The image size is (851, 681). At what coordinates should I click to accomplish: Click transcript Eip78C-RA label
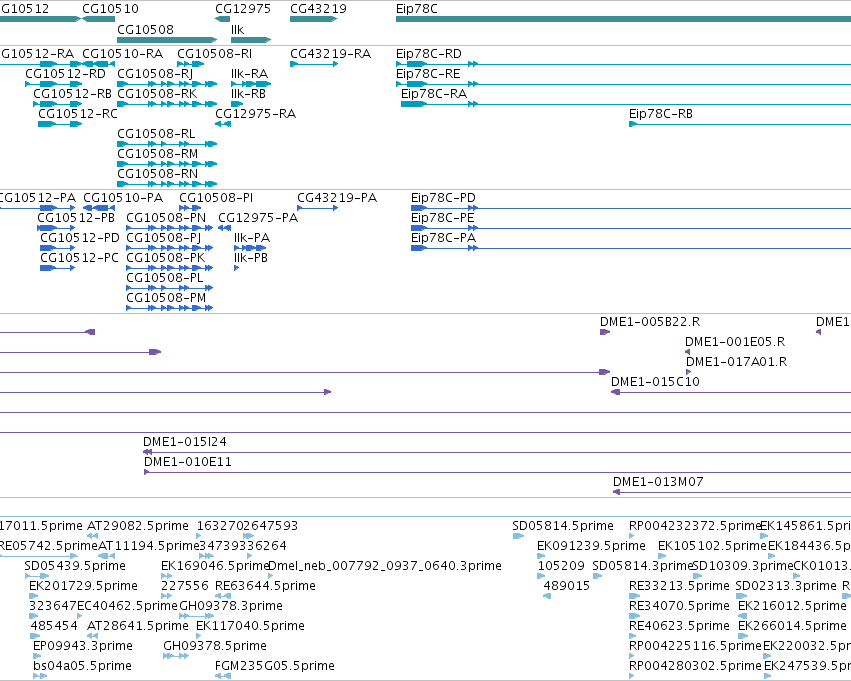coord(434,94)
